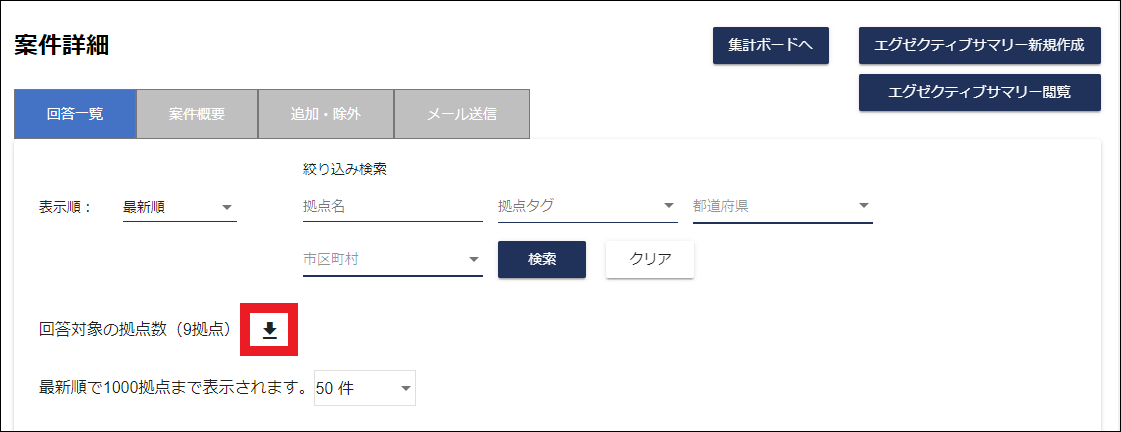The image size is (1121, 432).
Task: Open the 案件概要 tab
Action: point(197,114)
